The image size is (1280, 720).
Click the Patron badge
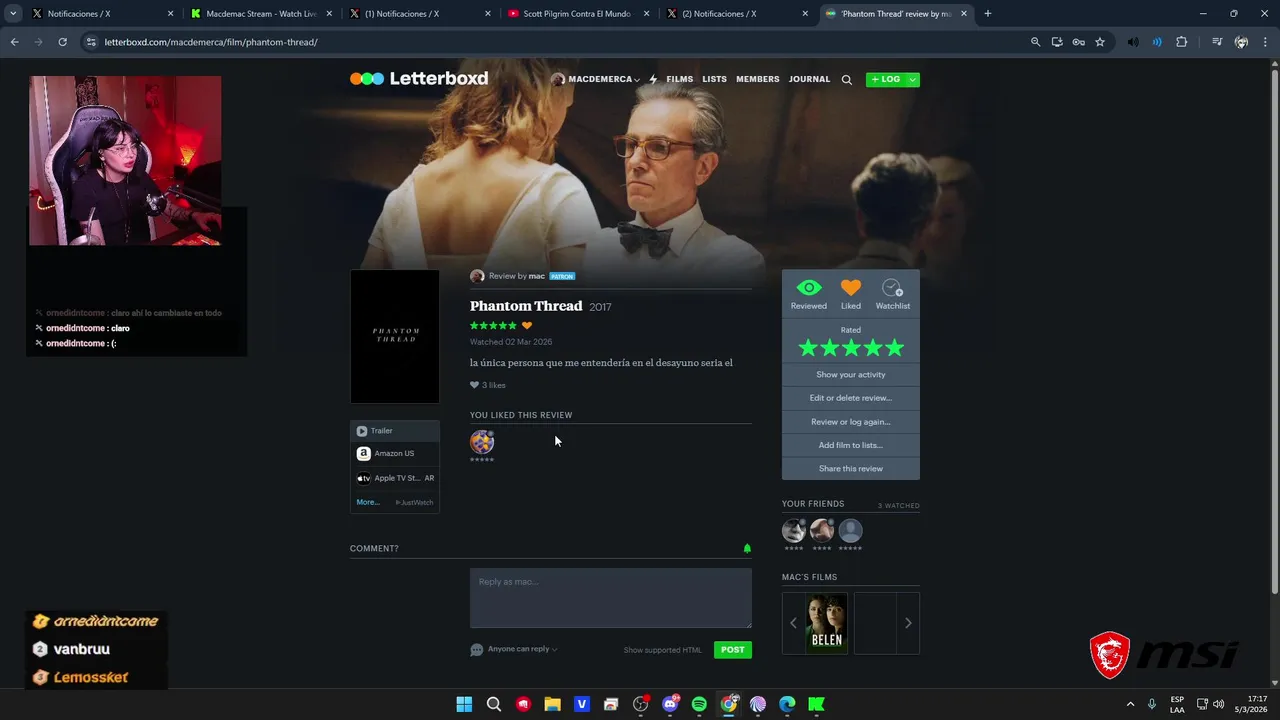[562, 276]
